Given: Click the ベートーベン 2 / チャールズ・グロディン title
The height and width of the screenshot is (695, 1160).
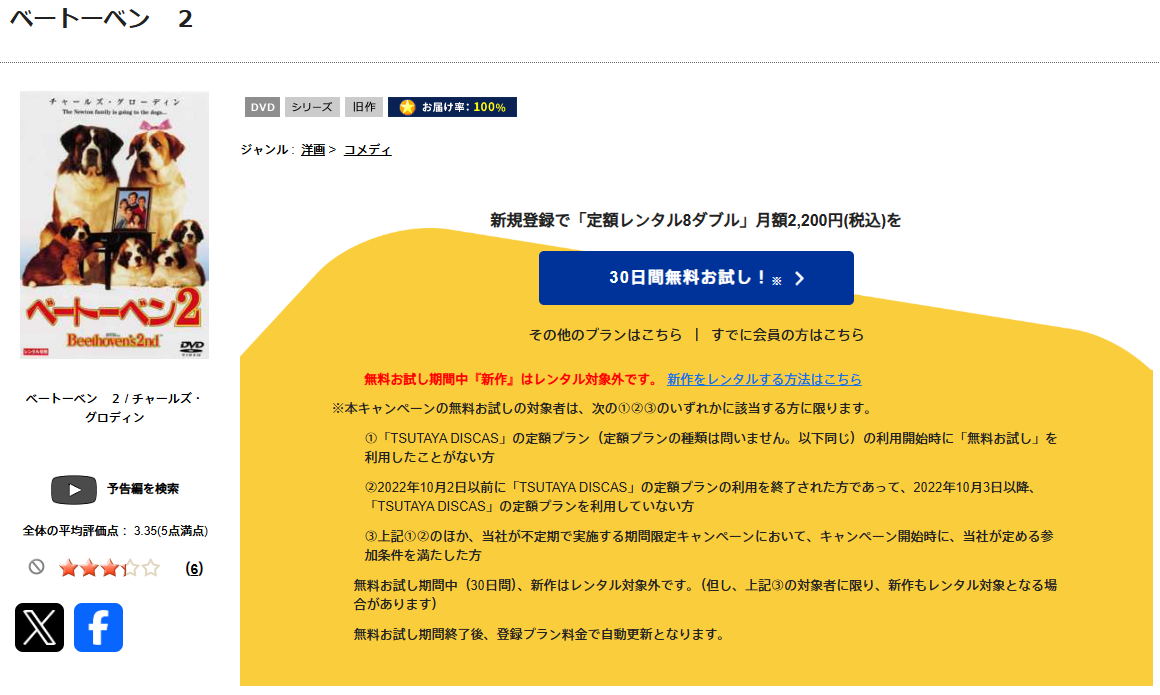Looking at the screenshot, I should pos(114,408).
